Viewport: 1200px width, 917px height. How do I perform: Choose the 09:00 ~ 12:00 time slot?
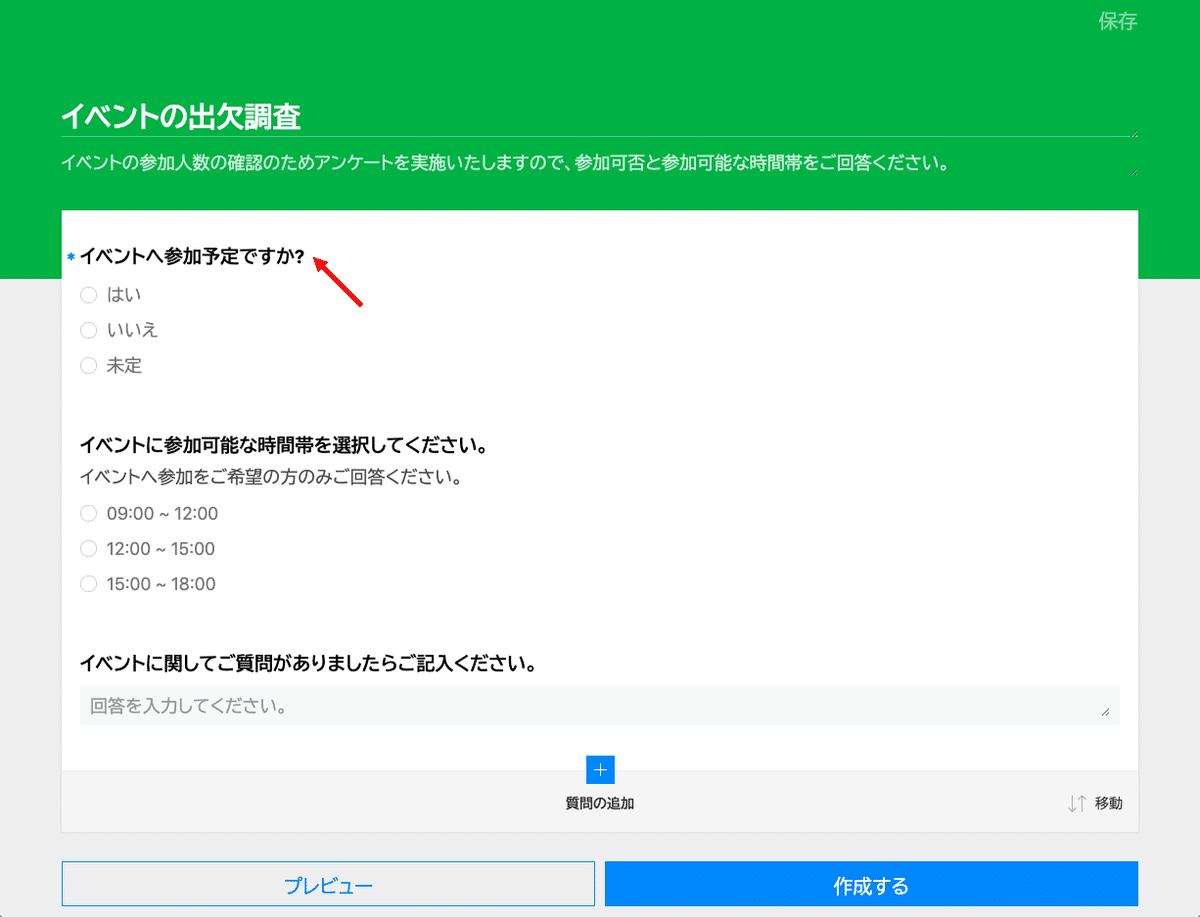88,513
